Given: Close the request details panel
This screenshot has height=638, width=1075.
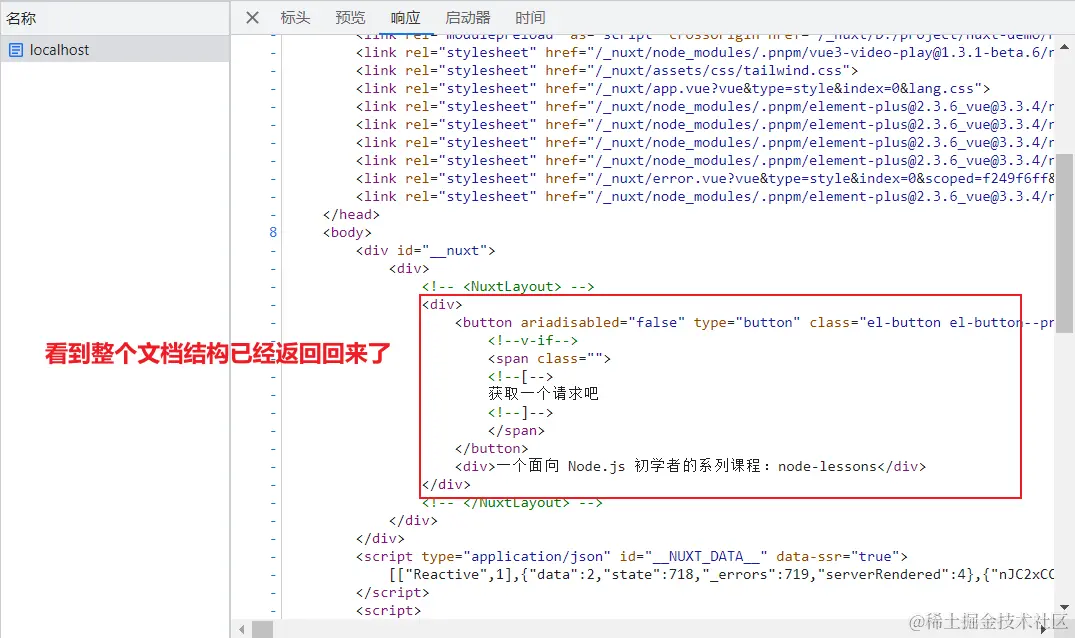Looking at the screenshot, I should [x=252, y=18].
